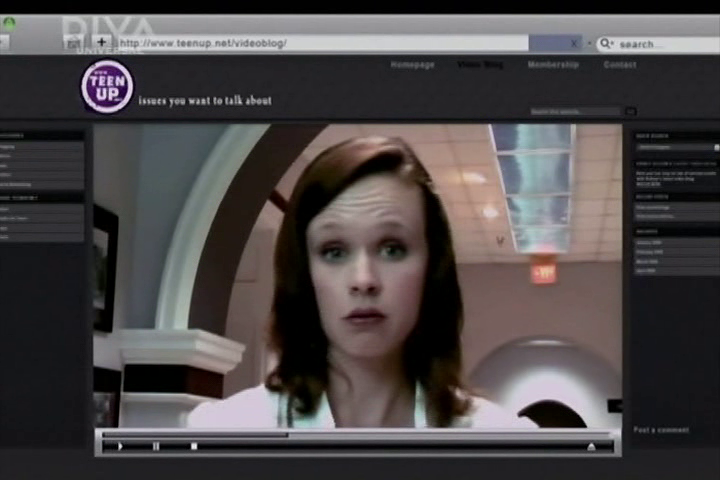Click the website search field below nav
This screenshot has height=480, width=720.
575,112
